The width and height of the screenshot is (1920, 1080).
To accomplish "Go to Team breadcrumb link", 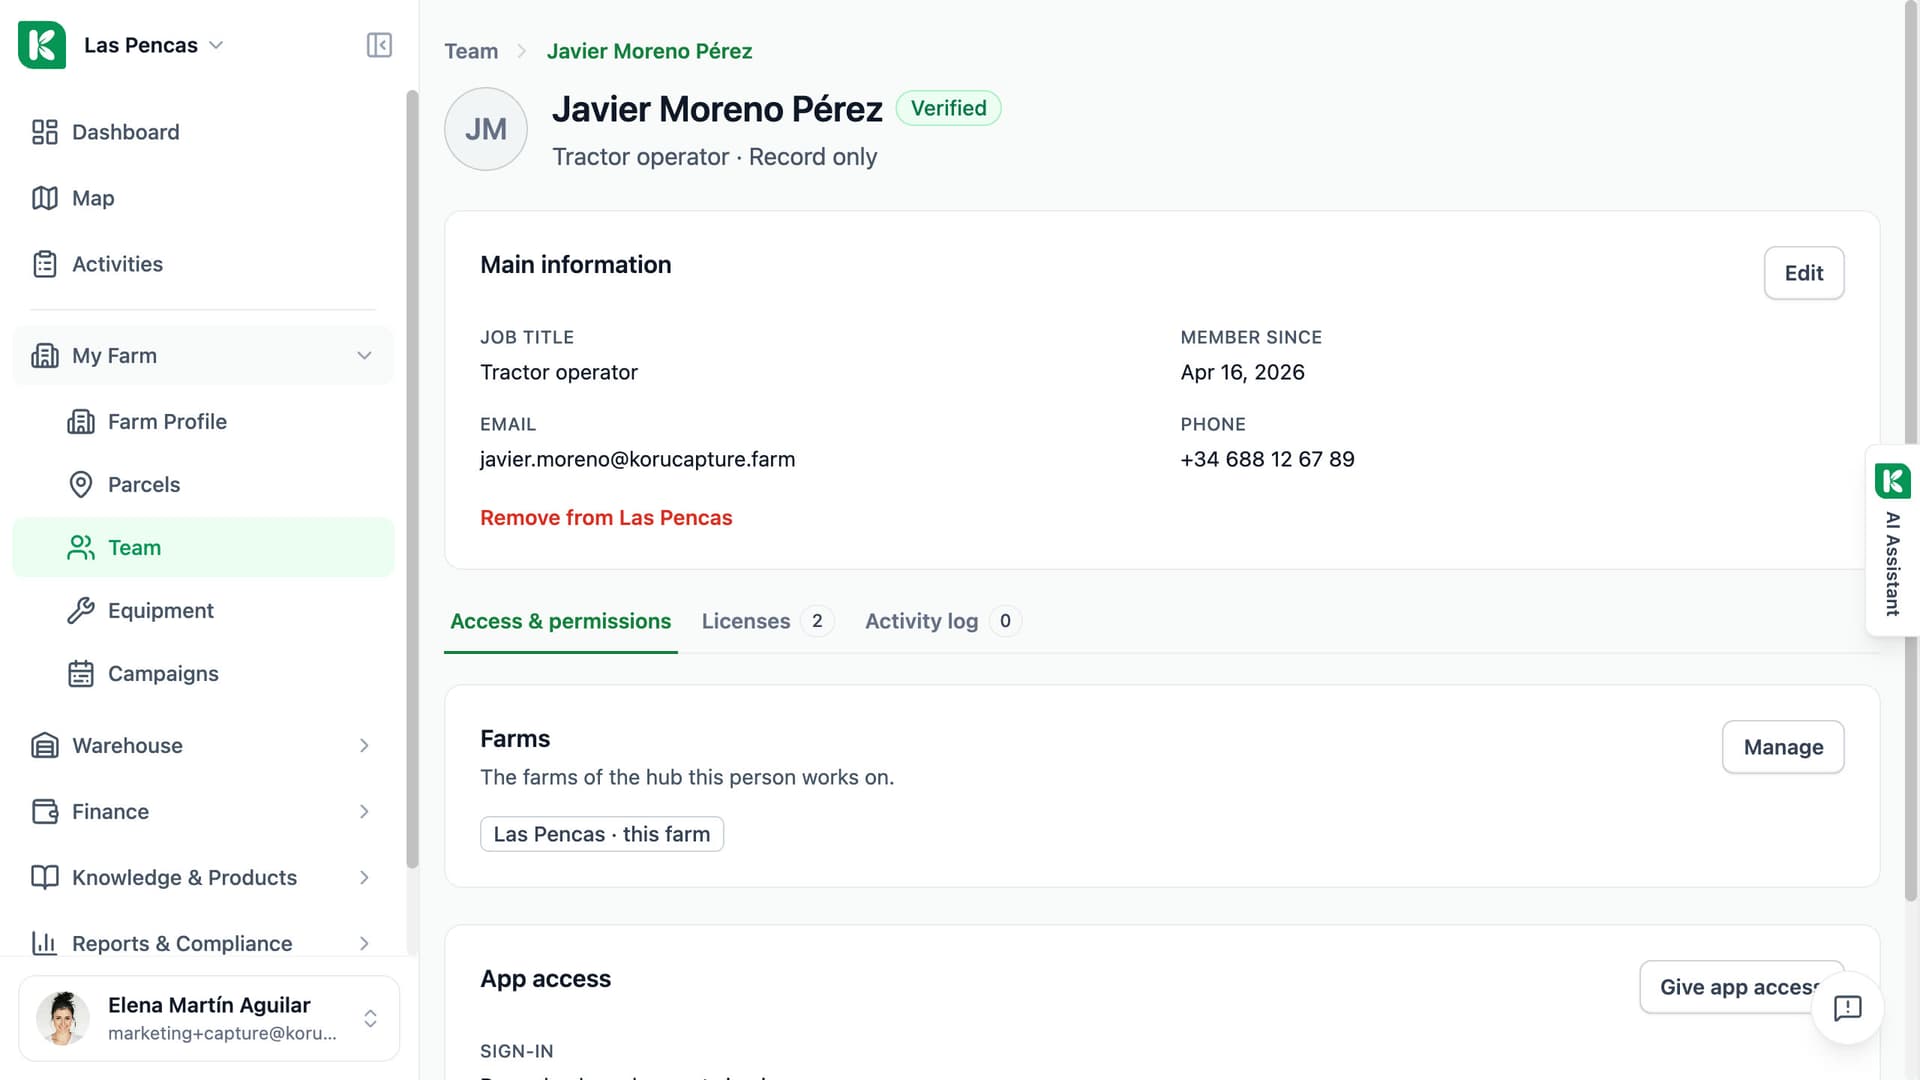I will [x=471, y=51].
